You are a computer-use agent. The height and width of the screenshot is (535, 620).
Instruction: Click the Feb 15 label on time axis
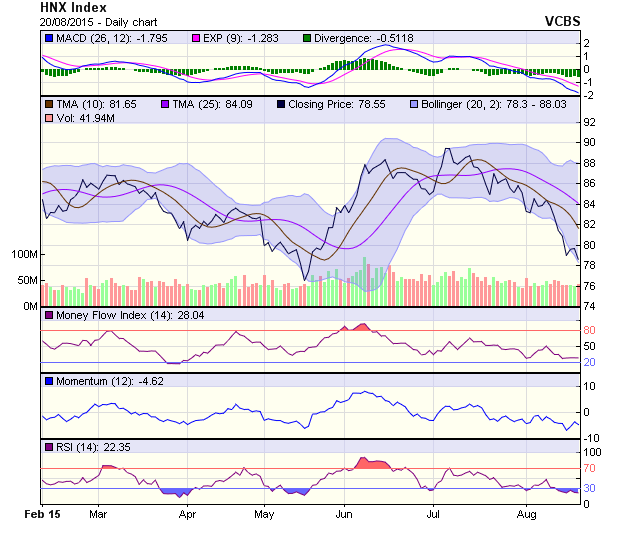(42, 513)
